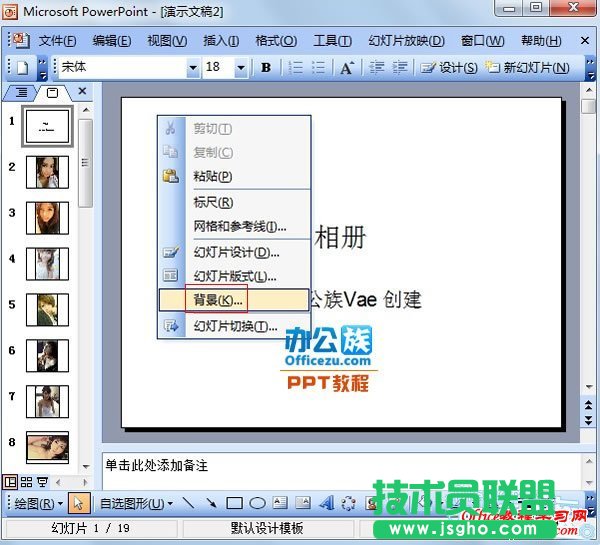Image resolution: width=600 pixels, height=545 pixels.
Task: Click the Design button in toolbar
Action: pyautogui.click(x=448, y=68)
